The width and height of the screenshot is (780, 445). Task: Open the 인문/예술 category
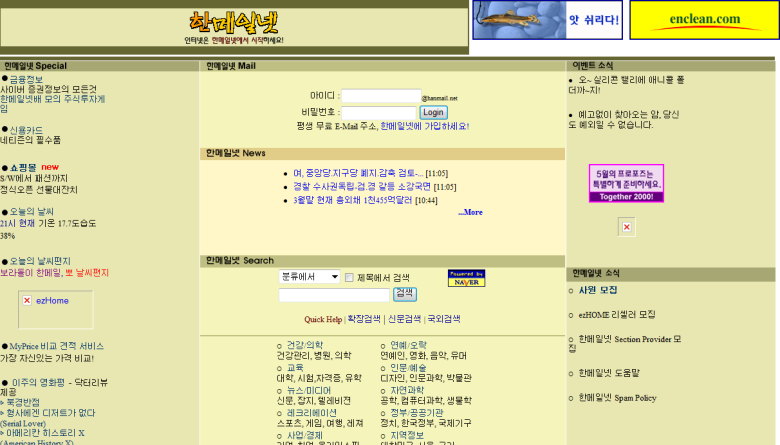pyautogui.click(x=408, y=368)
